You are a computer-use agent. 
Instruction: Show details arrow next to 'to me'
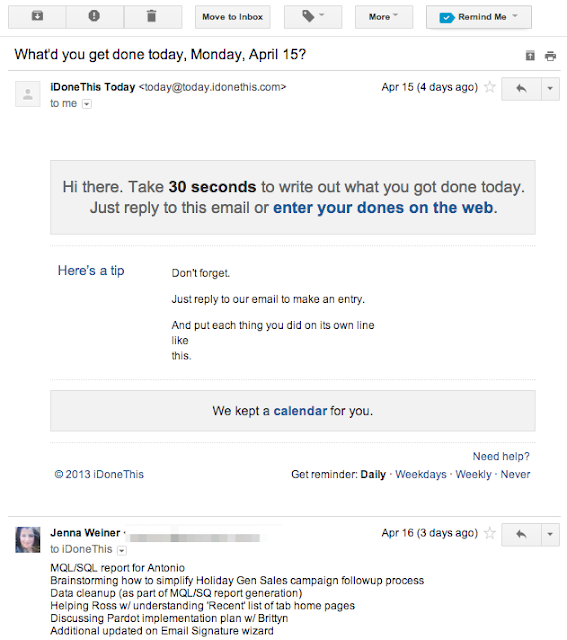point(87,104)
